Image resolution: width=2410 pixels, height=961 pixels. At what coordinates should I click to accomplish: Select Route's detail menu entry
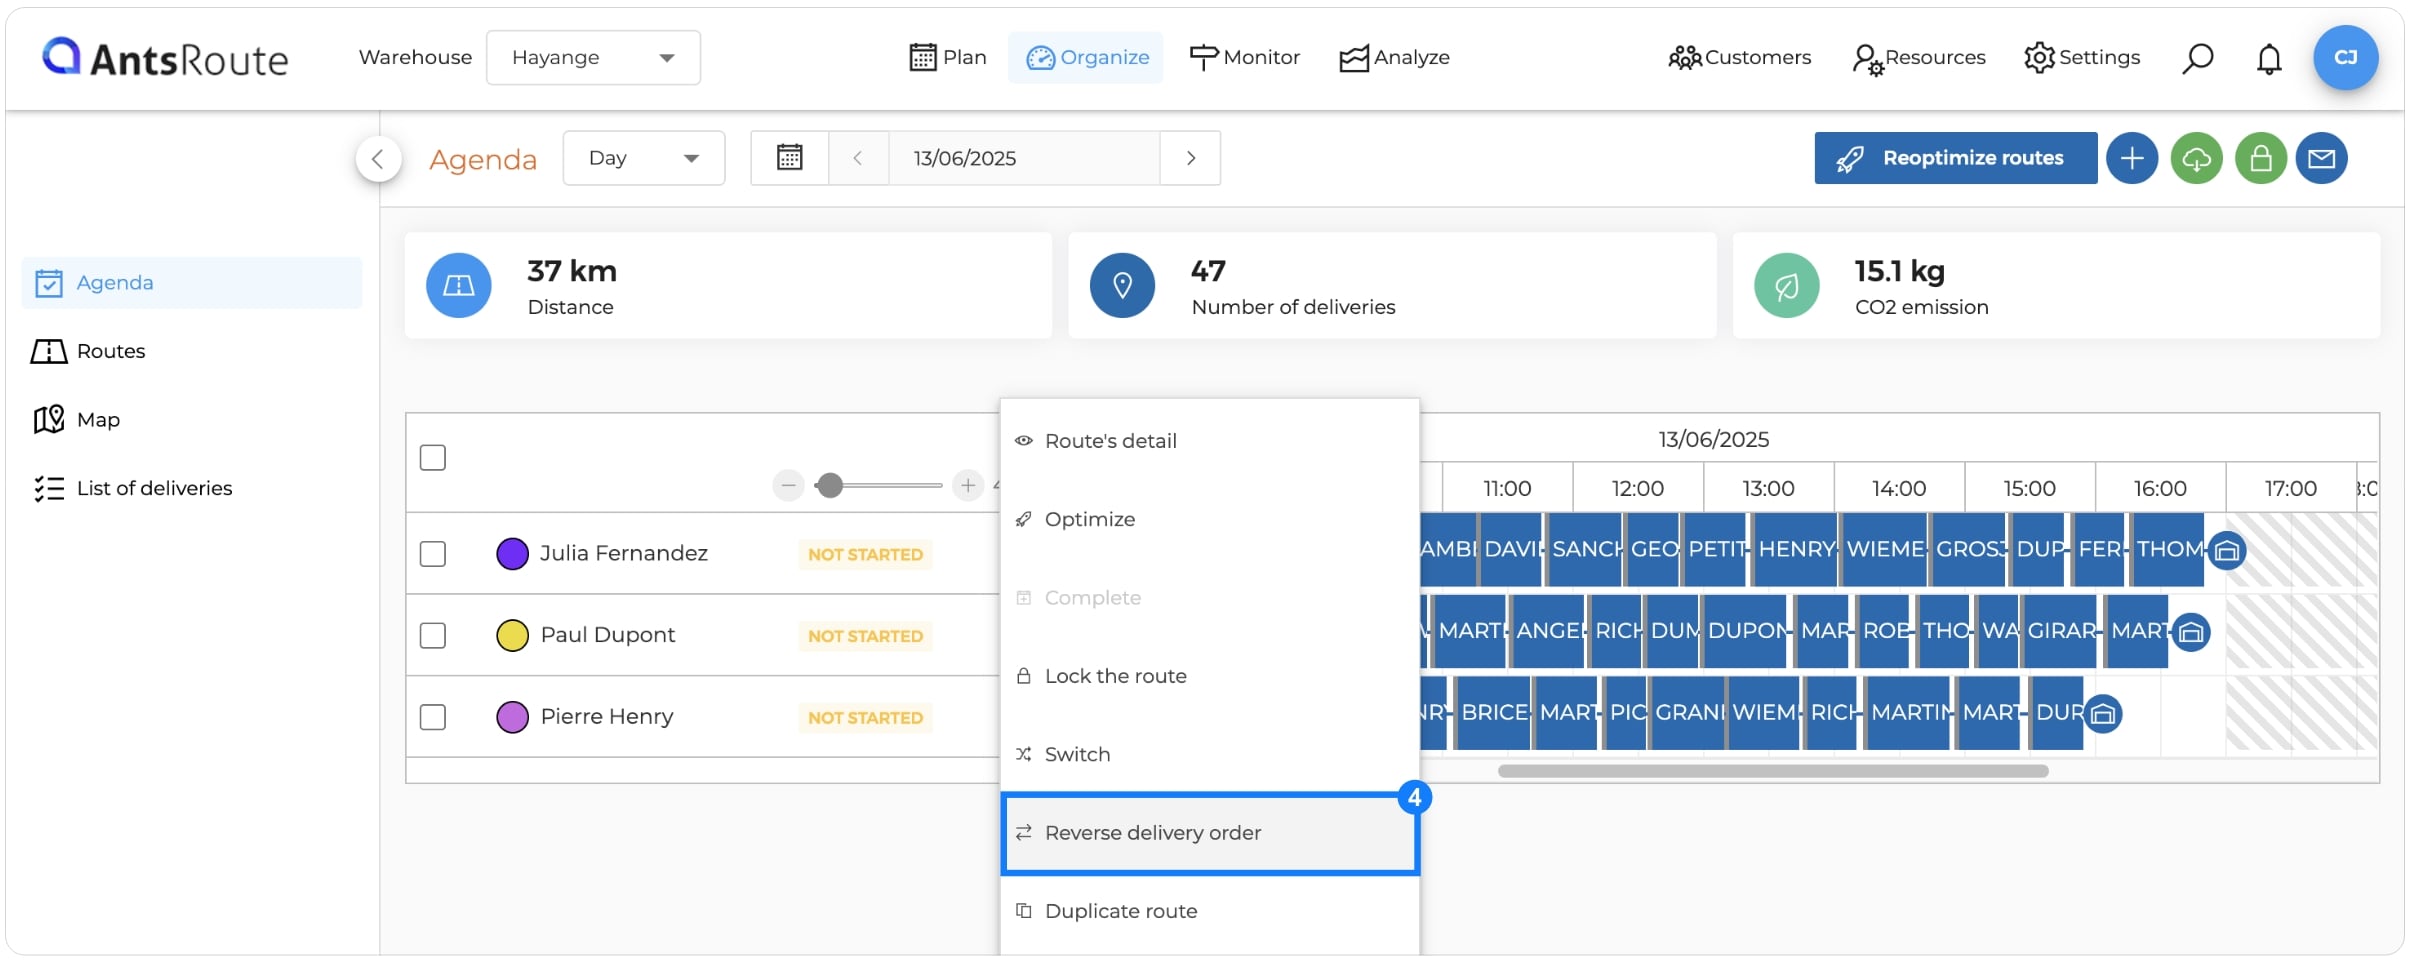pyautogui.click(x=1210, y=441)
